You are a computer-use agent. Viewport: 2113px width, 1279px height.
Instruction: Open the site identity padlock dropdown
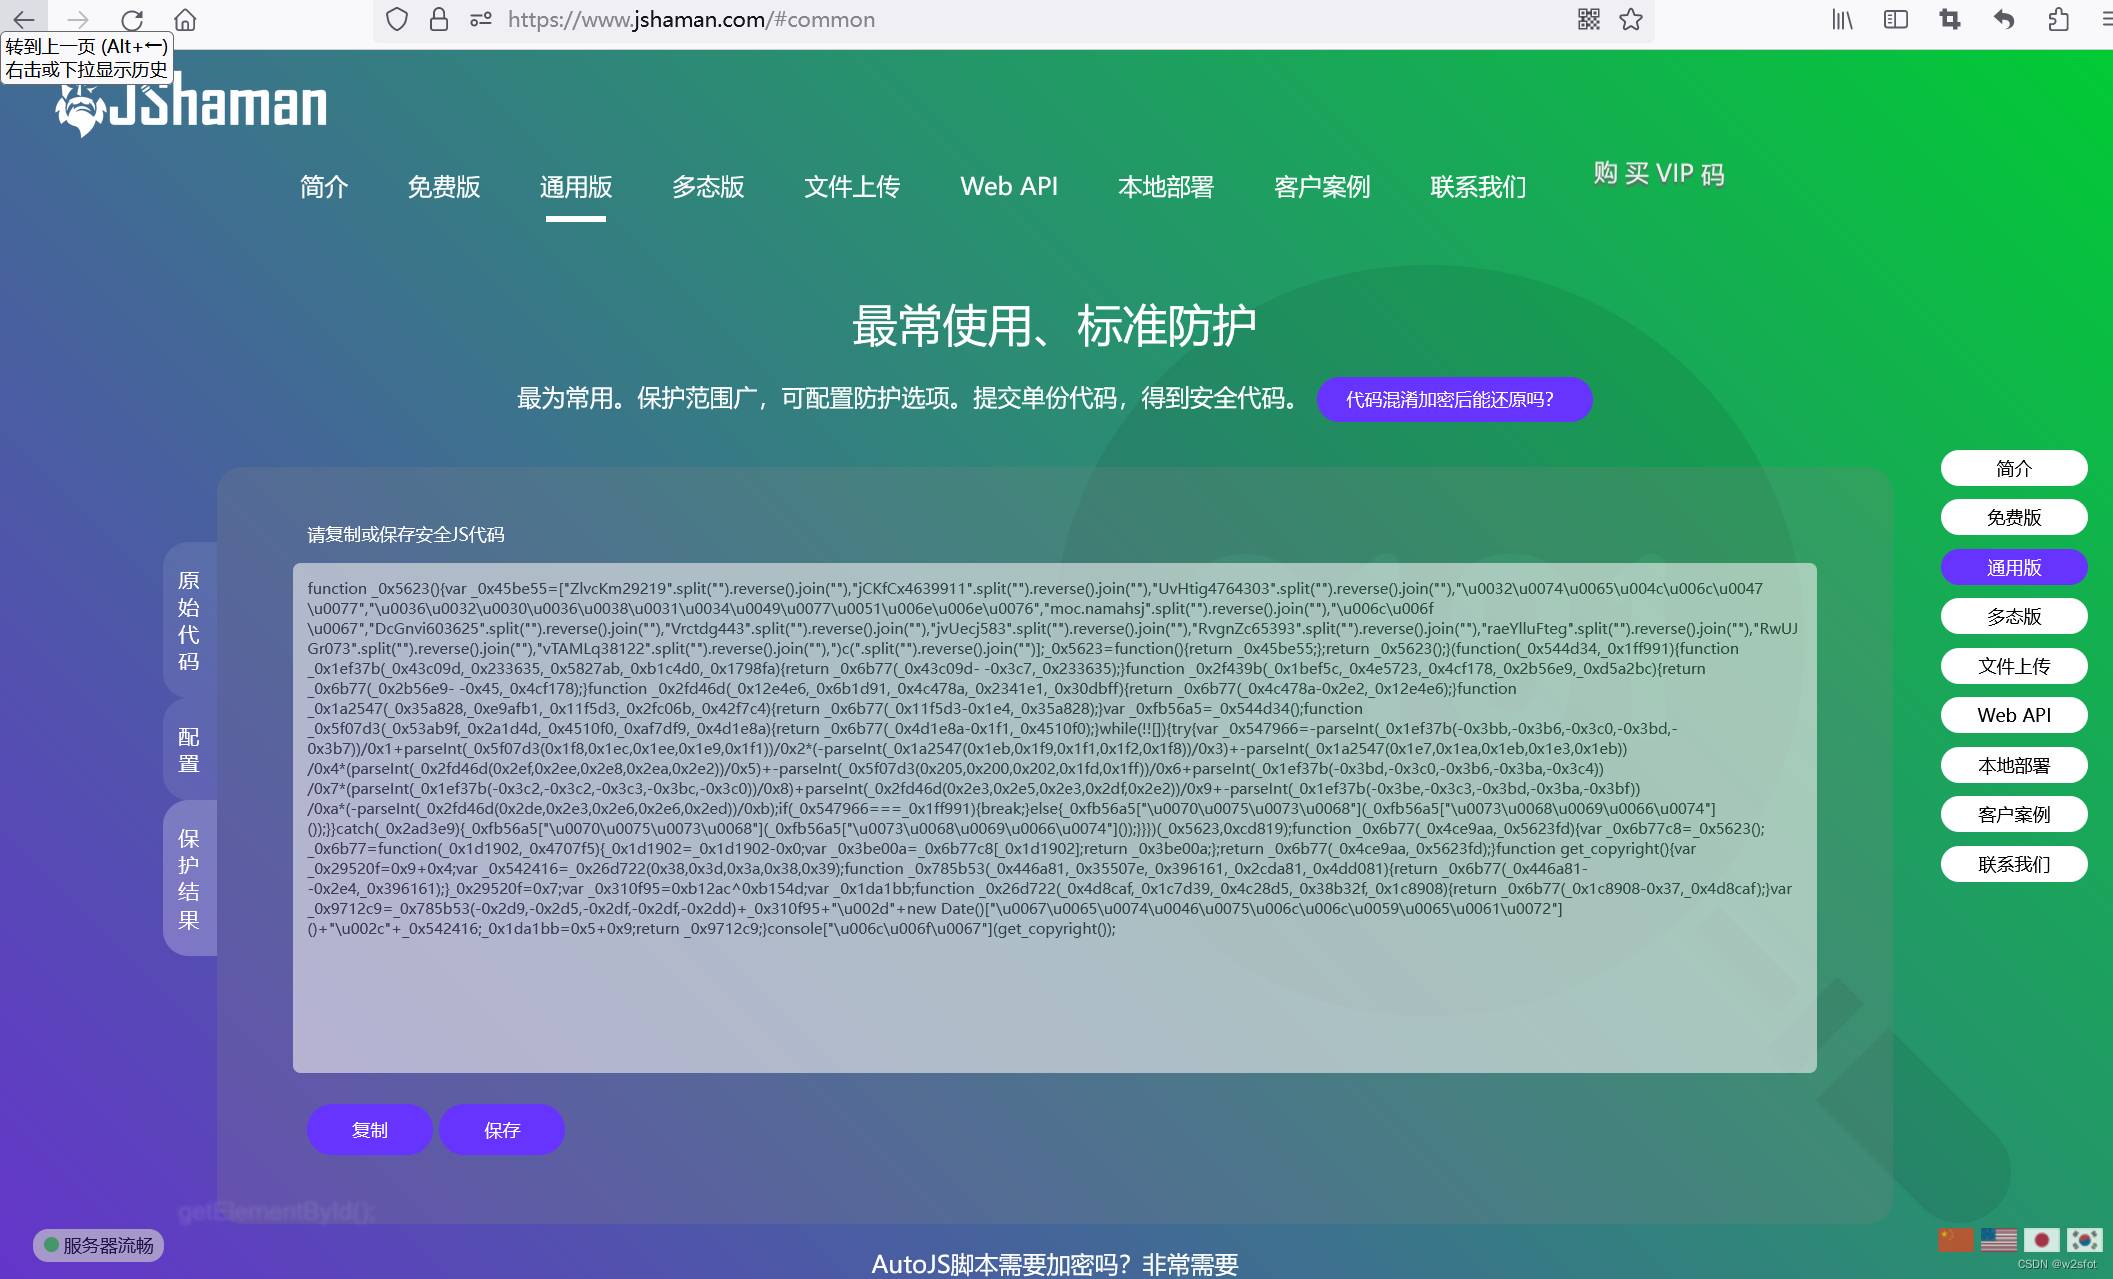pos(438,19)
